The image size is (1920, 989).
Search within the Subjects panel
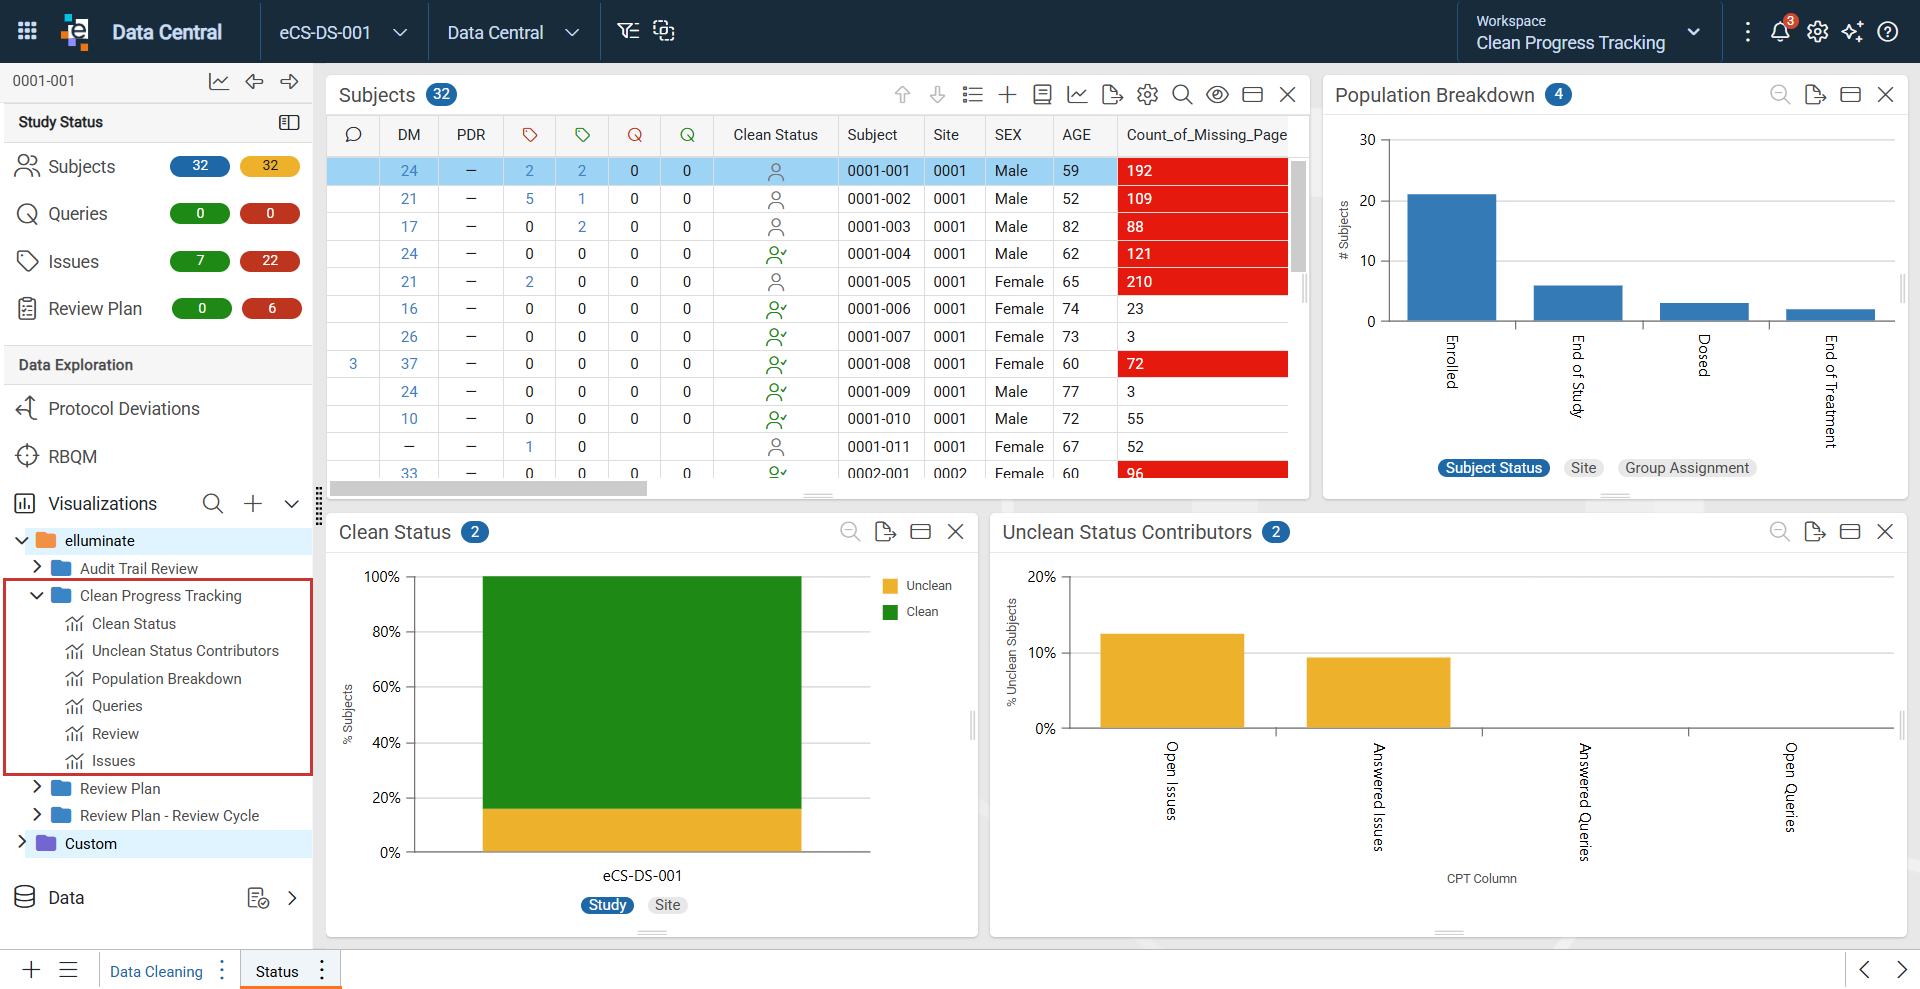[x=1182, y=94]
